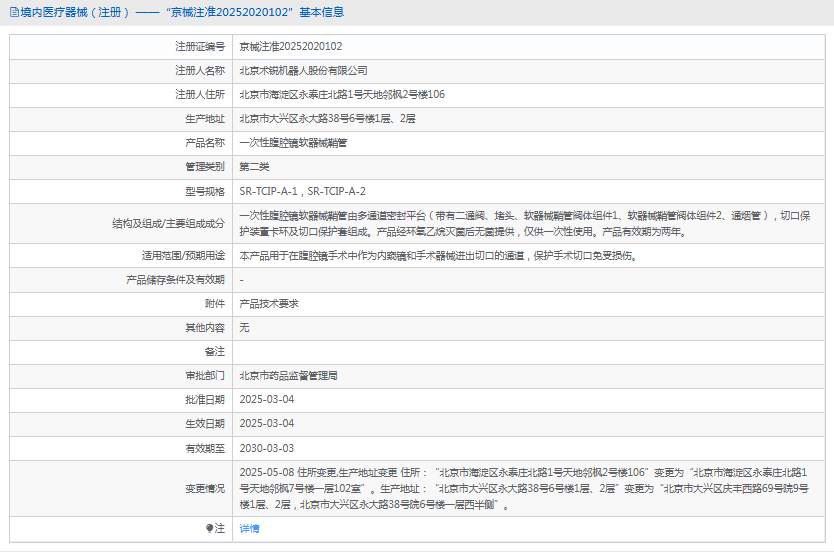Select attachment value 产品技术要求
Image resolution: width=834 pixels, height=552 pixels.
pyautogui.click(x=269, y=304)
